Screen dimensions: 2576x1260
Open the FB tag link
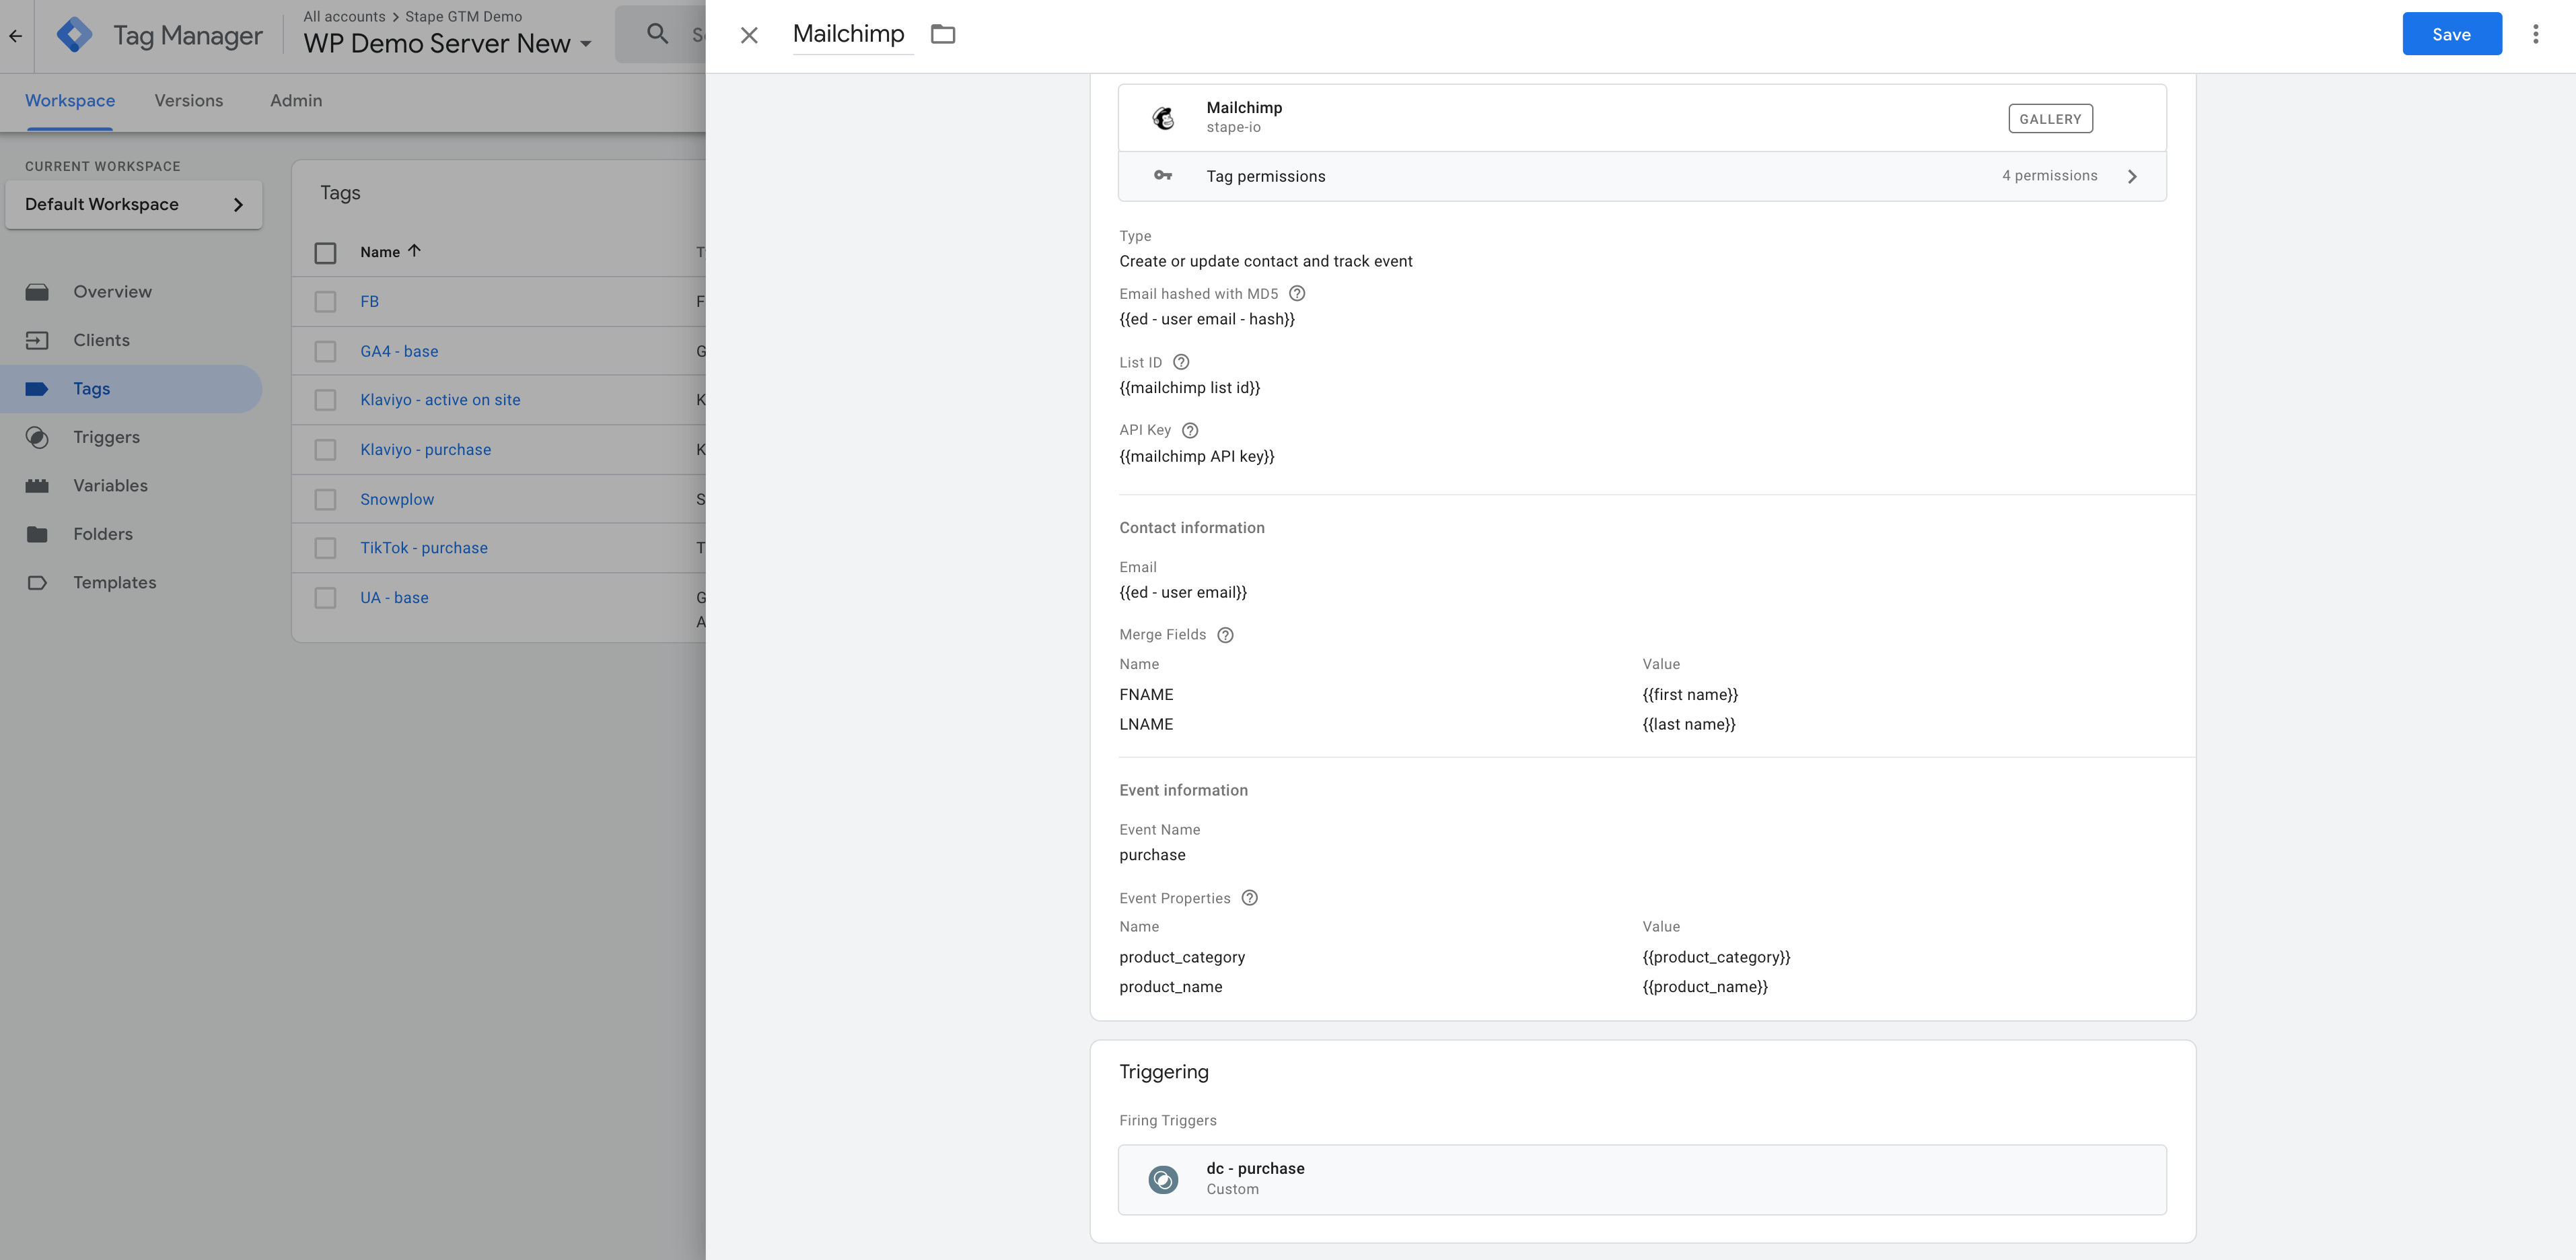(369, 301)
